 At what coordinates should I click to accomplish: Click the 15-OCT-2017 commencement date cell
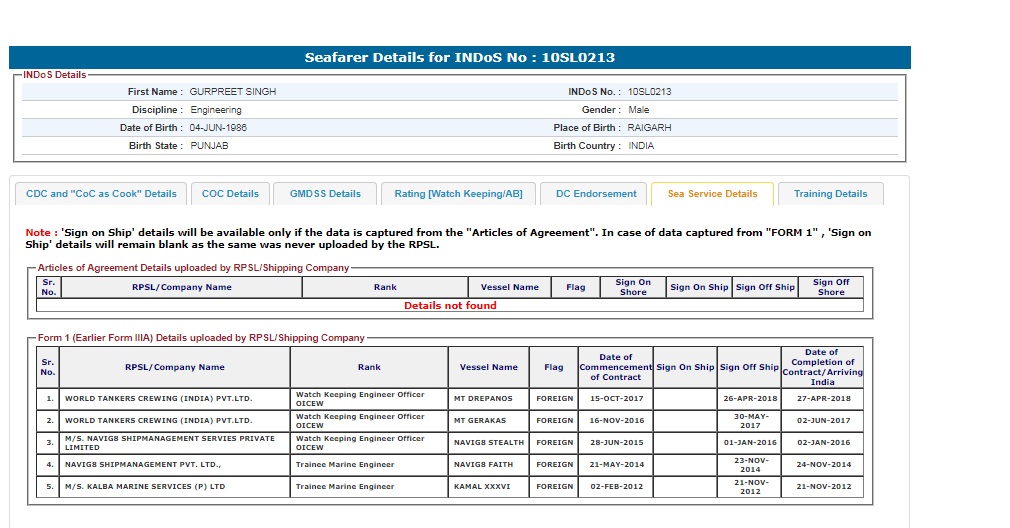(615, 398)
